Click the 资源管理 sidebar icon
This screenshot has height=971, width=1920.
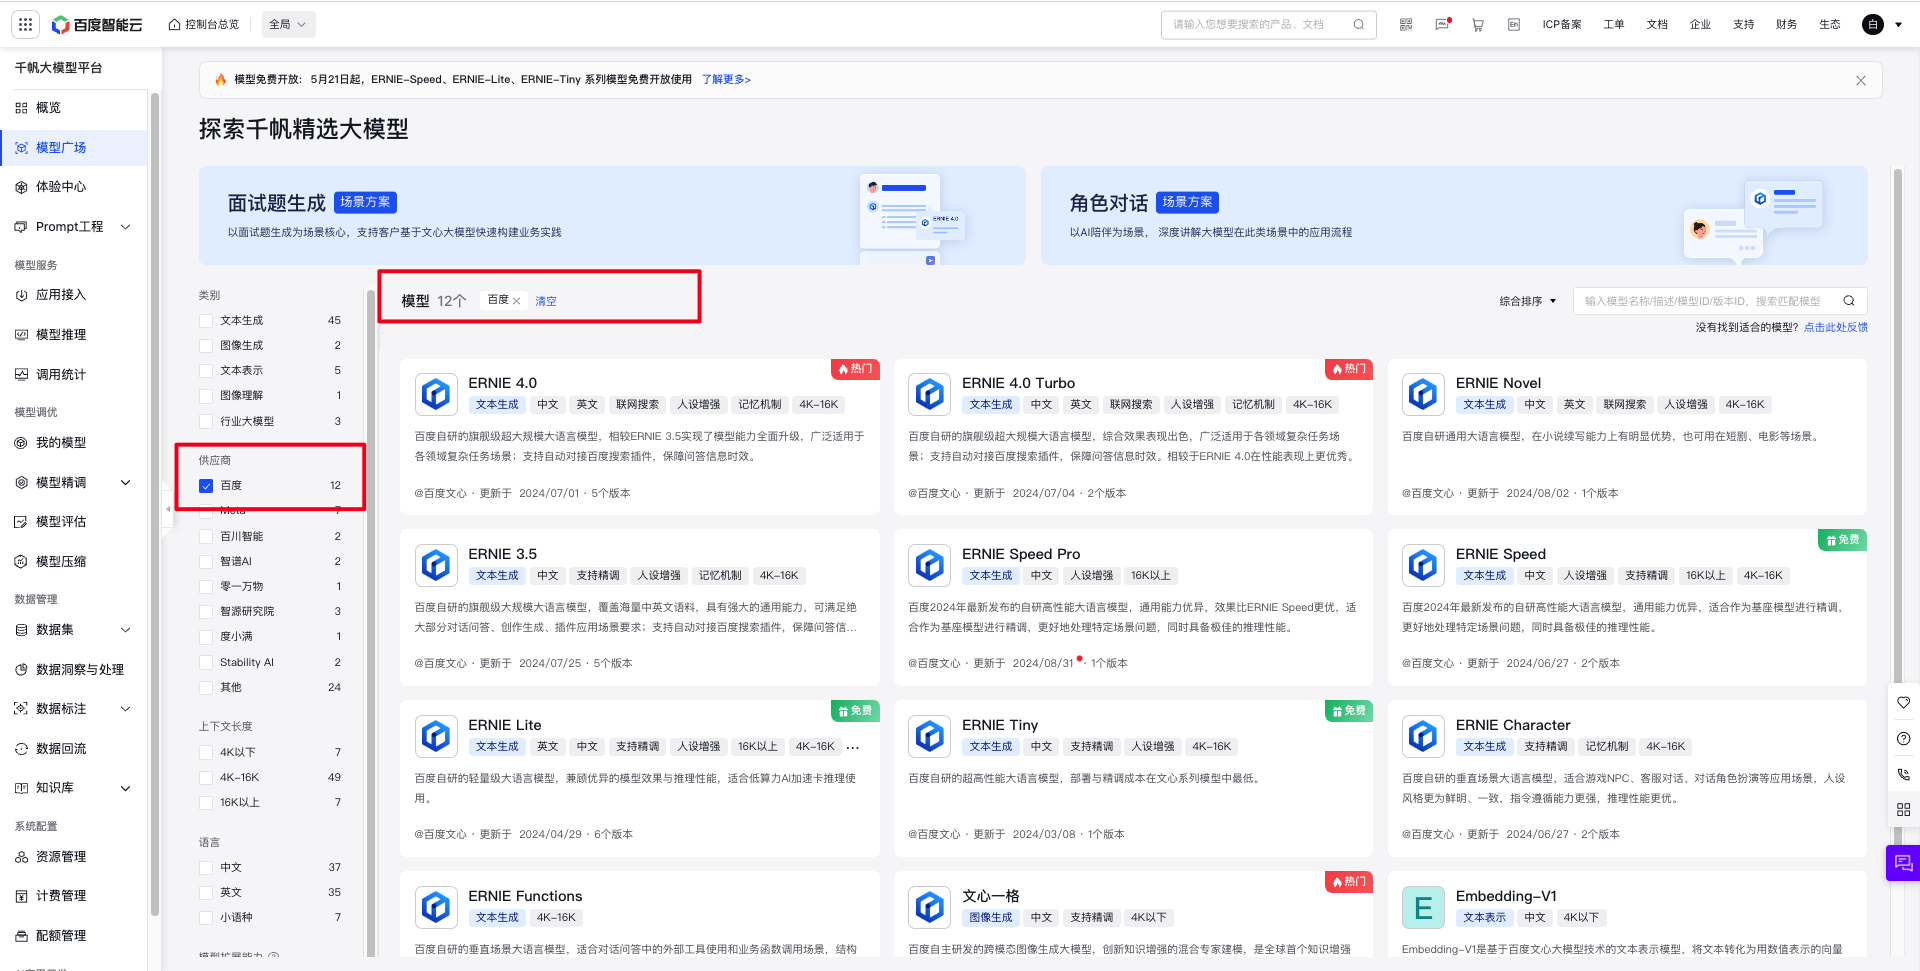21,857
